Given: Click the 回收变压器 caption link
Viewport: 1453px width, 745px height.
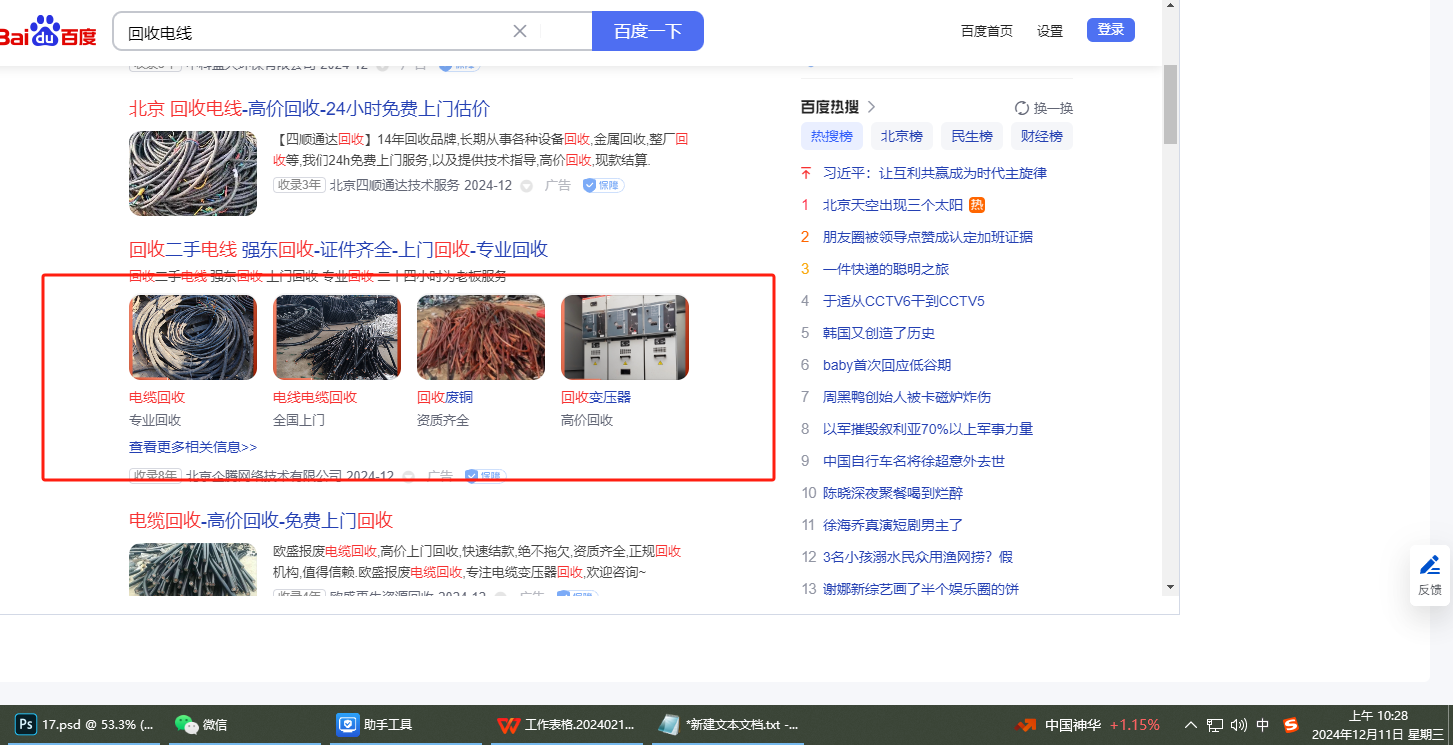Looking at the screenshot, I should [596, 397].
